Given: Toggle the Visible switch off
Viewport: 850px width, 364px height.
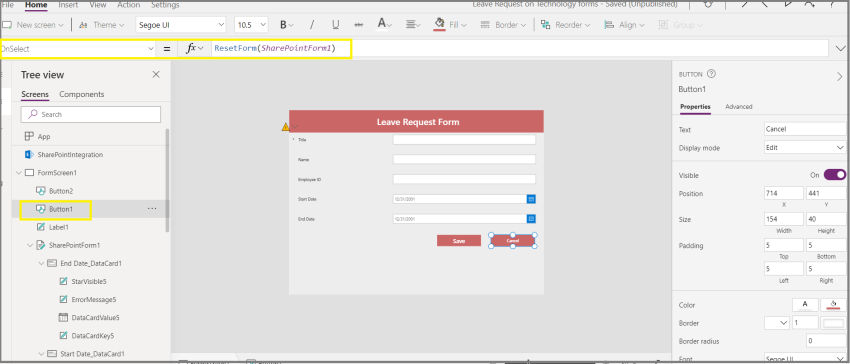Looking at the screenshot, I should [x=834, y=175].
